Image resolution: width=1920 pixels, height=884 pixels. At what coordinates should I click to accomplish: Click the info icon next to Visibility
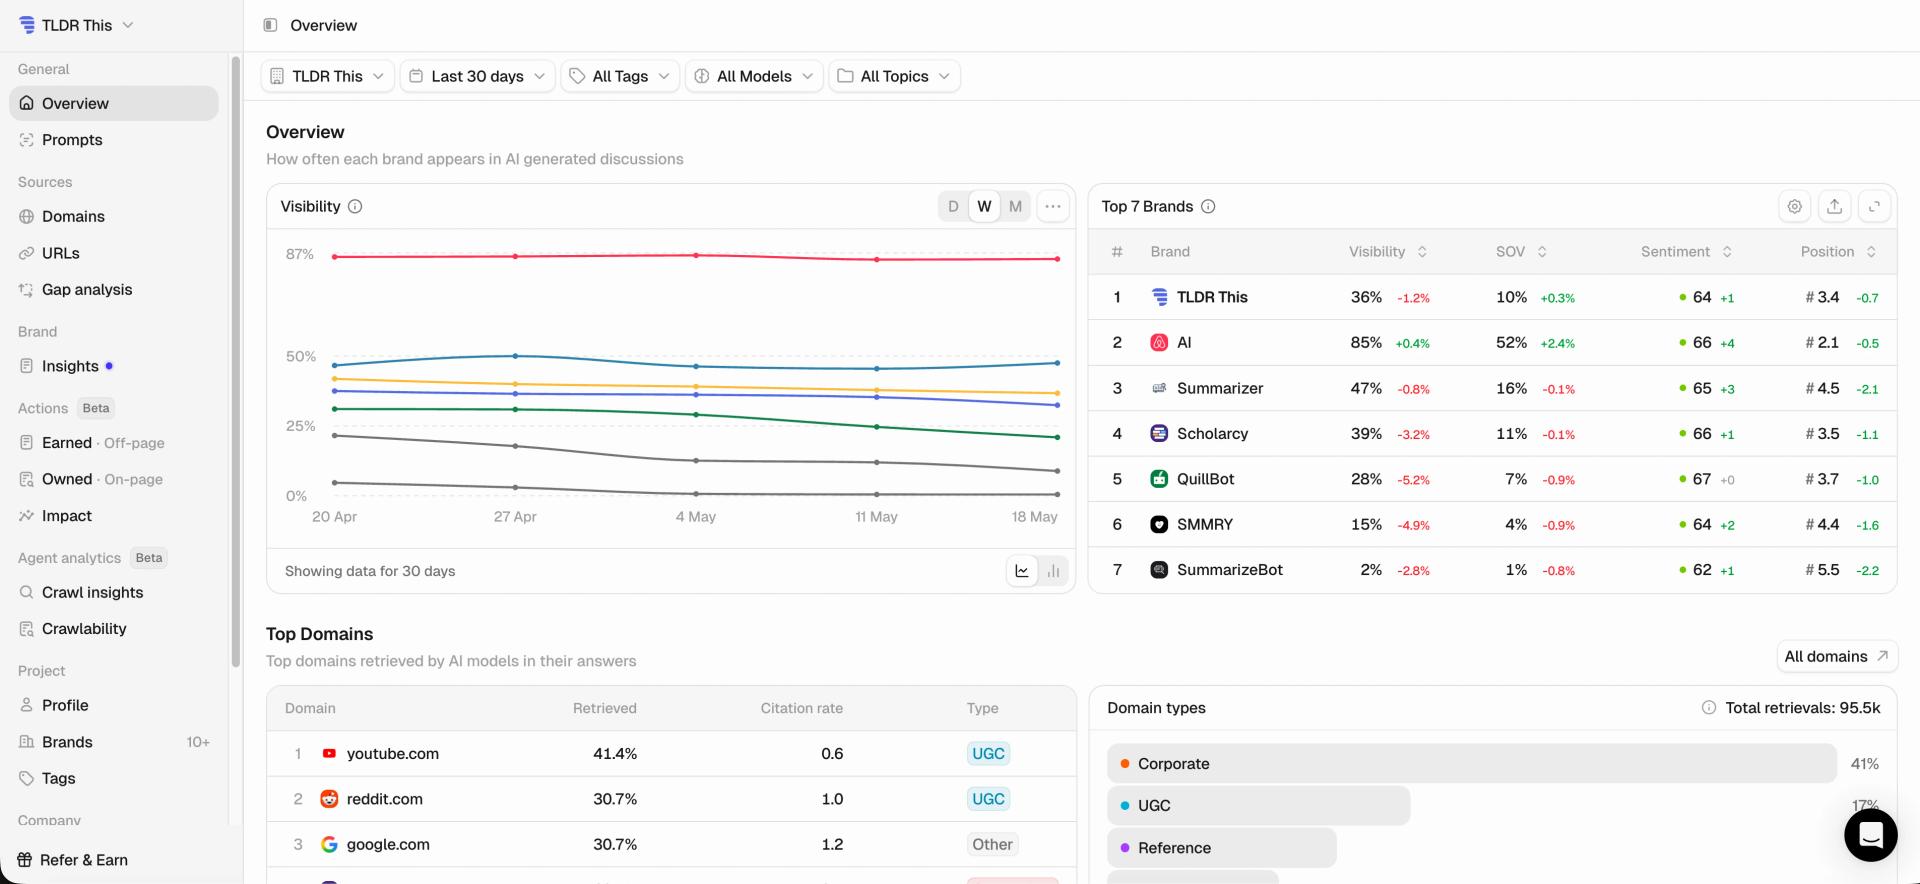point(355,206)
